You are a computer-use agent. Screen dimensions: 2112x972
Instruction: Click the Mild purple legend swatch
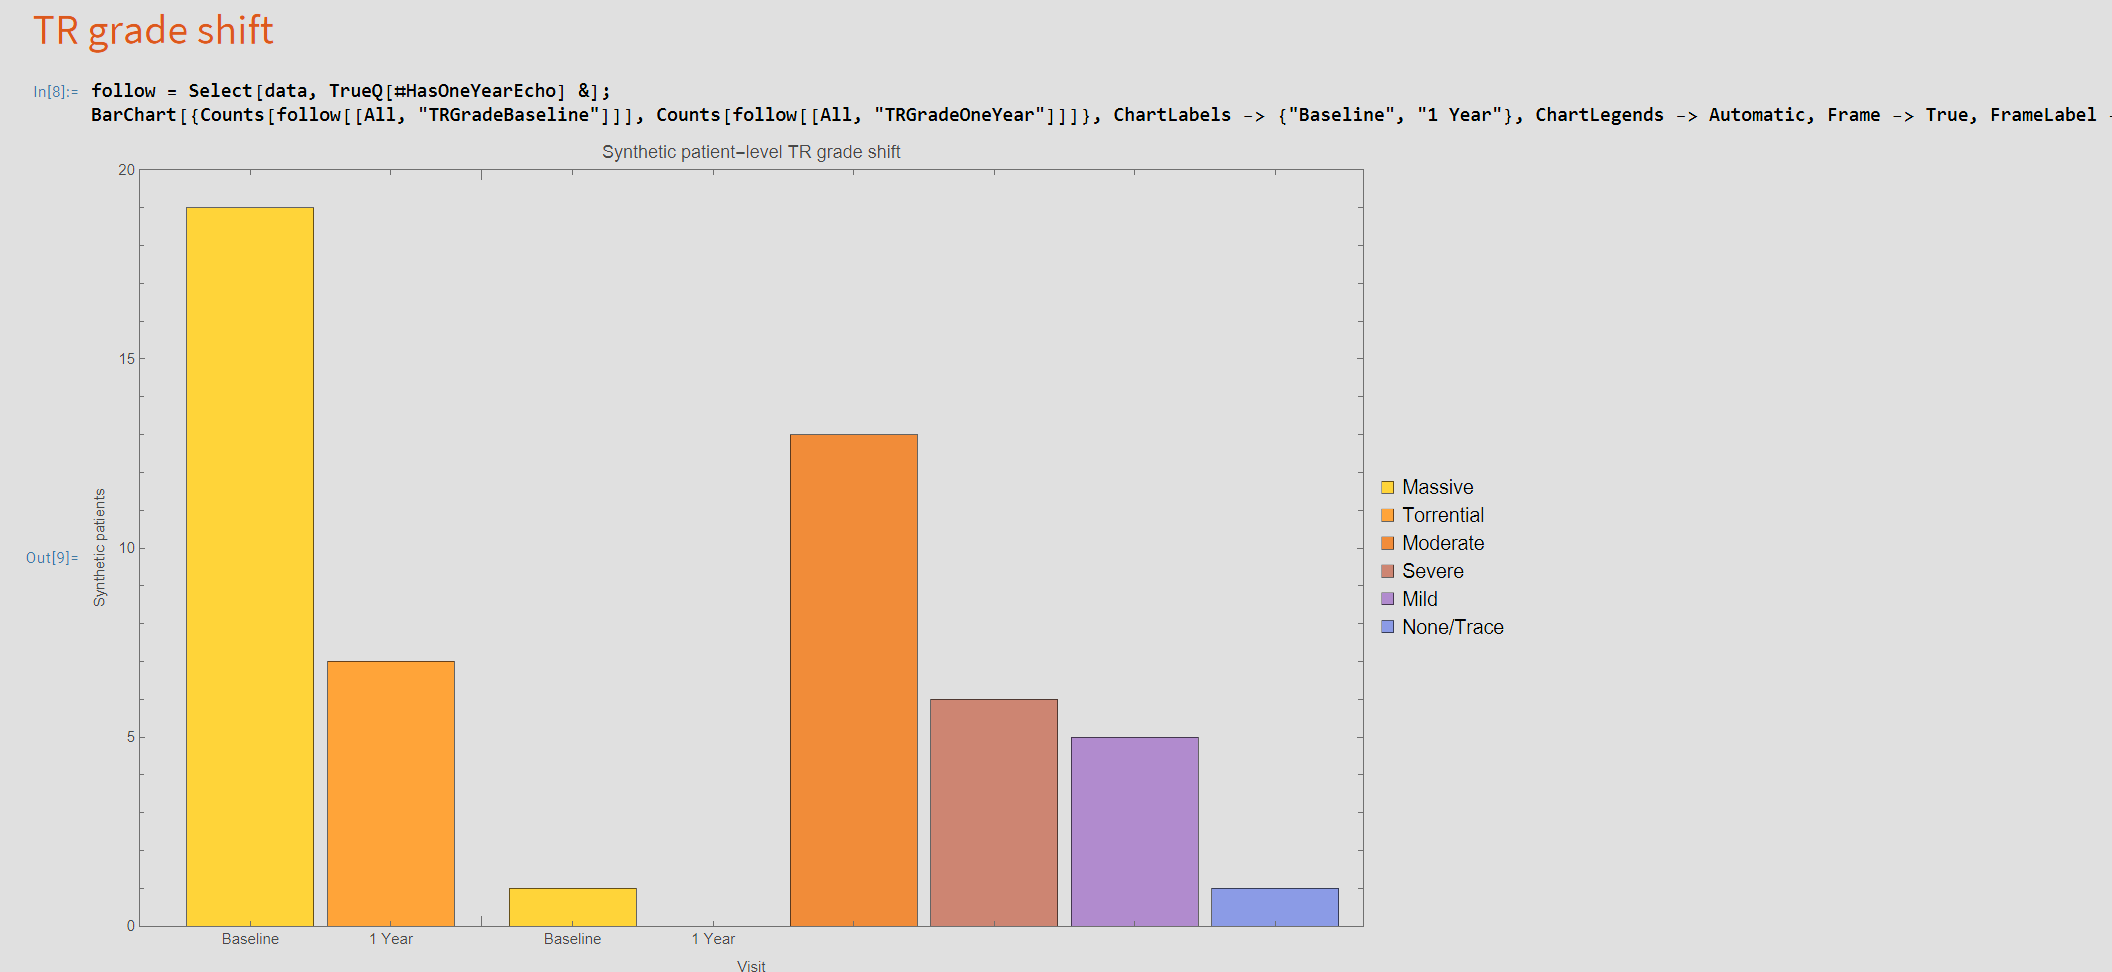click(x=1387, y=599)
